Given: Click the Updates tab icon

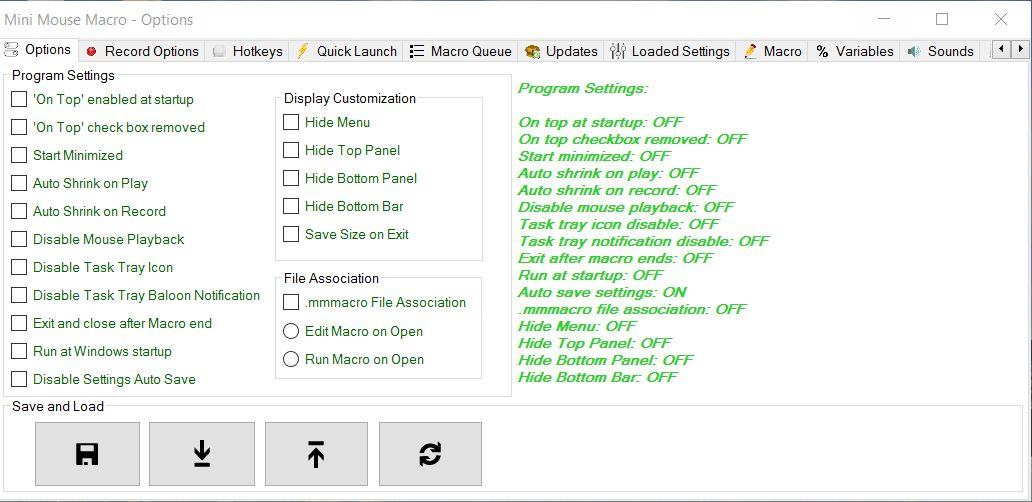Looking at the screenshot, I should [x=532, y=51].
